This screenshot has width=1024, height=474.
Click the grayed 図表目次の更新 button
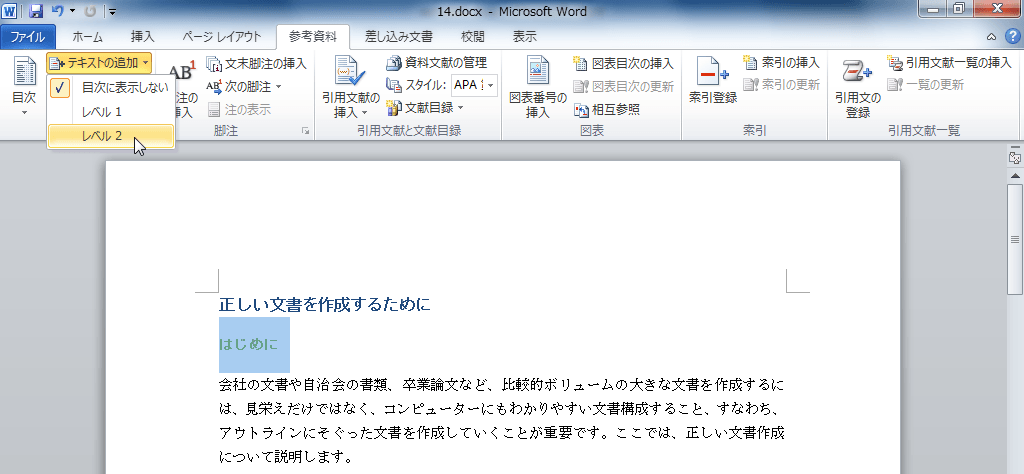623,86
